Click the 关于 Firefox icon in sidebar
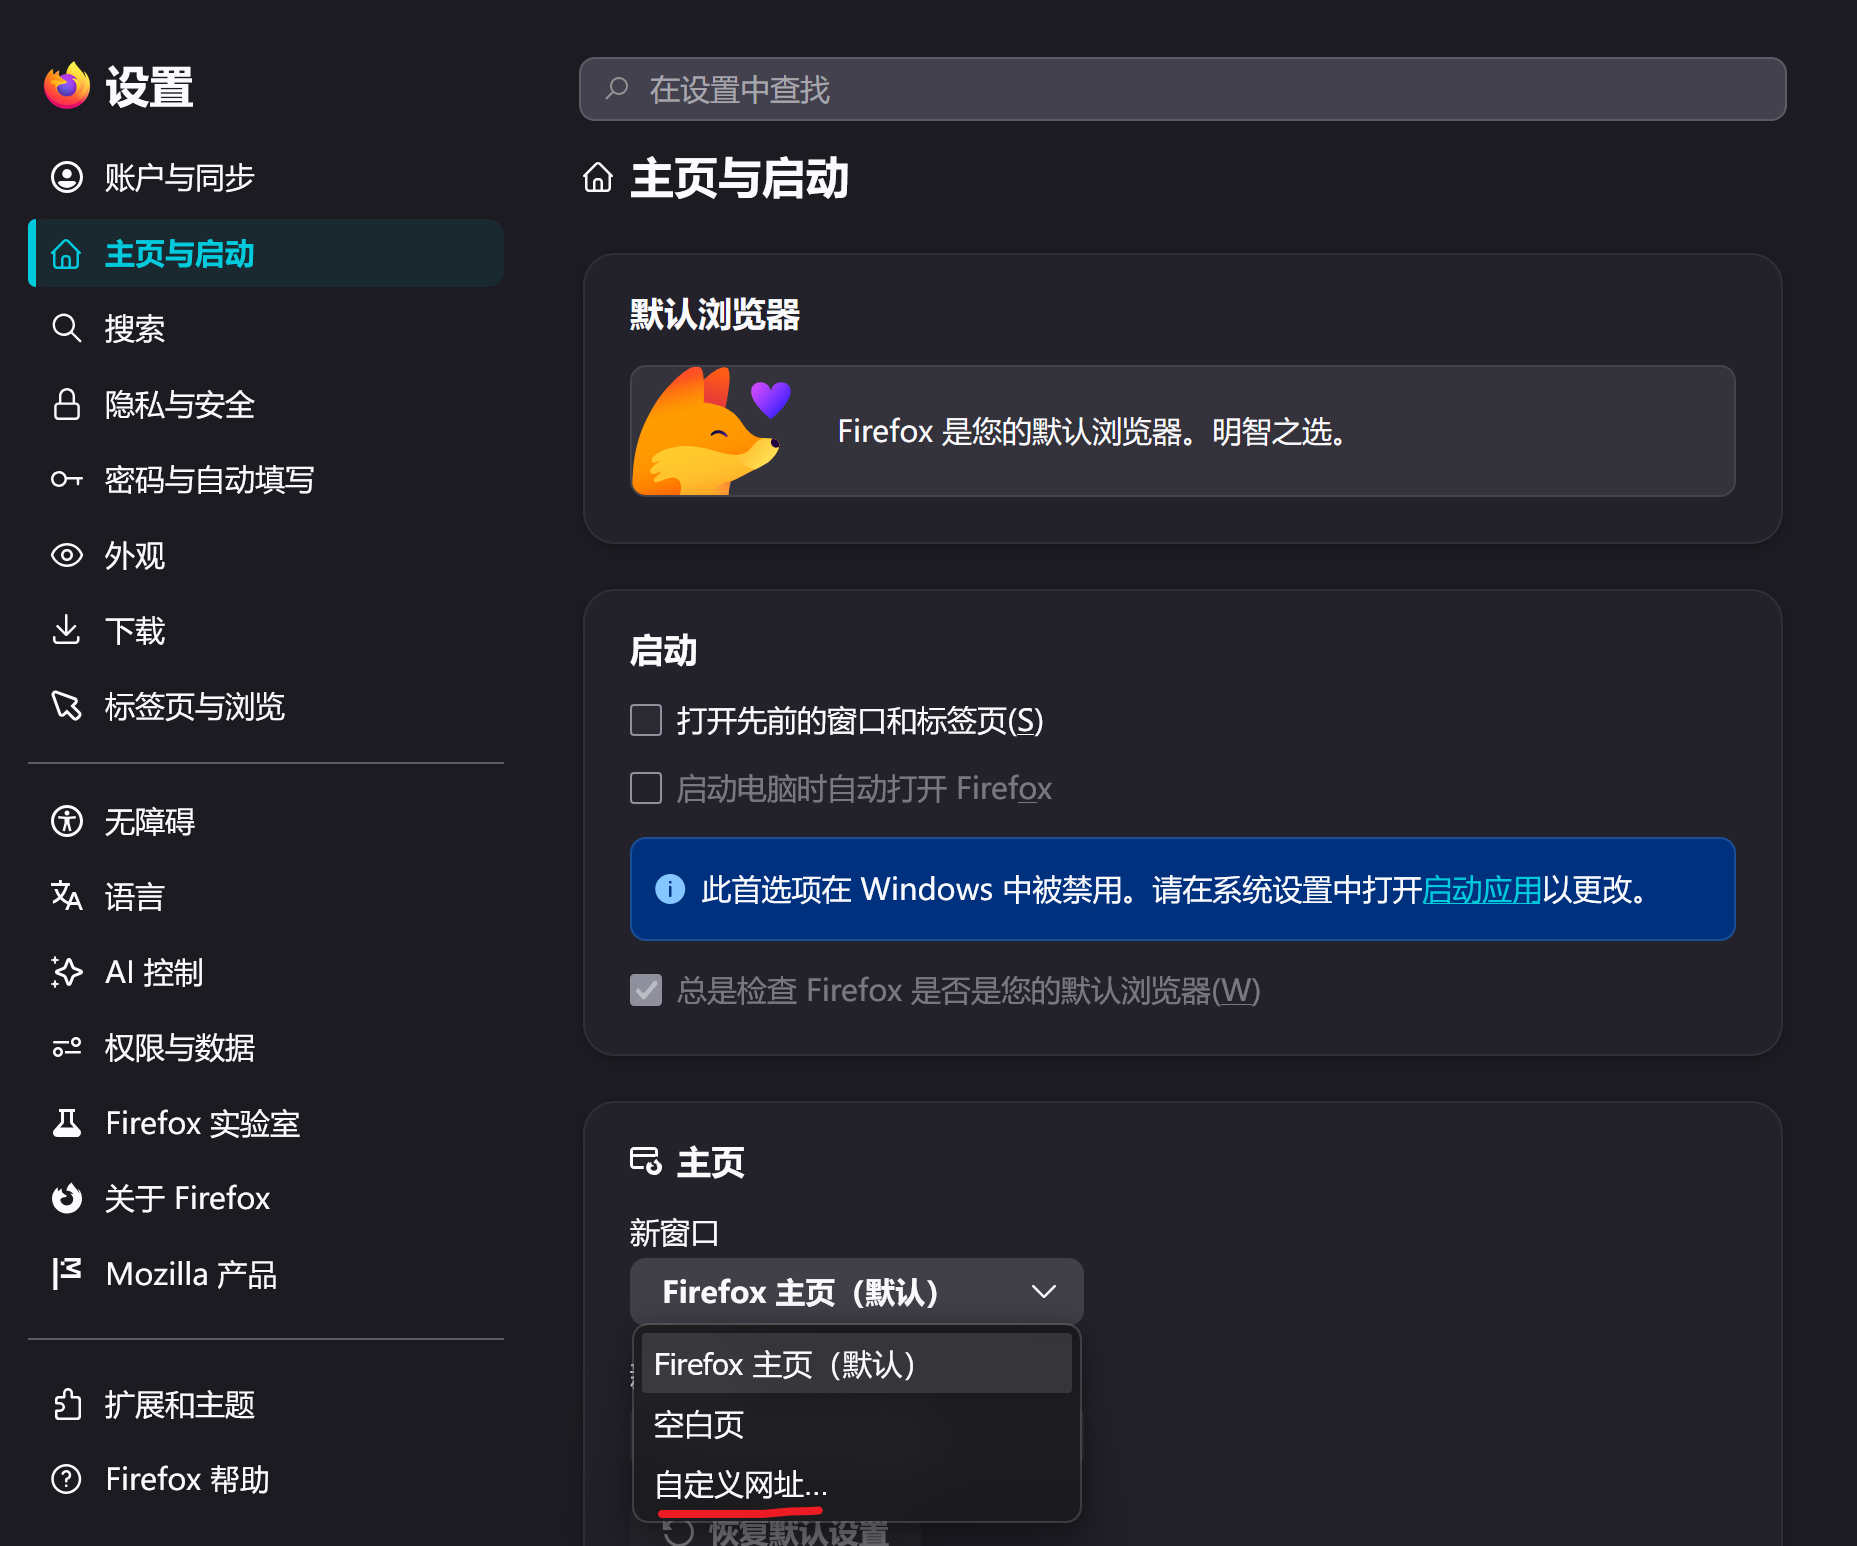 click(67, 1198)
